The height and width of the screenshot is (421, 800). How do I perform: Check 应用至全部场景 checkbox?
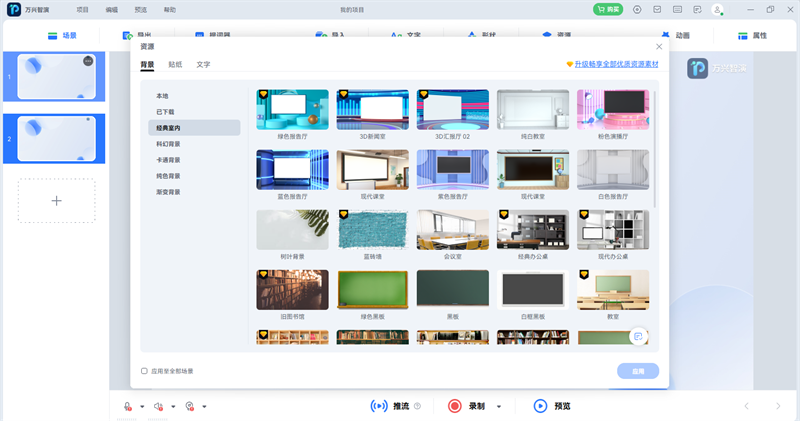pos(144,371)
